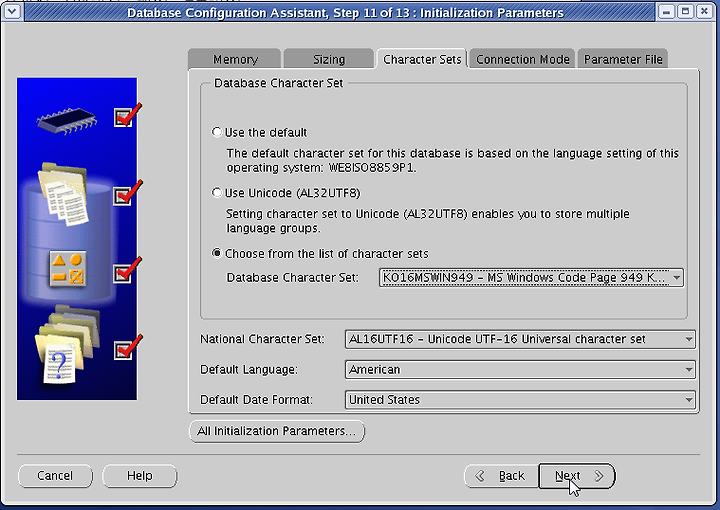The width and height of the screenshot is (720, 510).
Task: Switch to the Connection Mode tab
Action: pos(523,59)
